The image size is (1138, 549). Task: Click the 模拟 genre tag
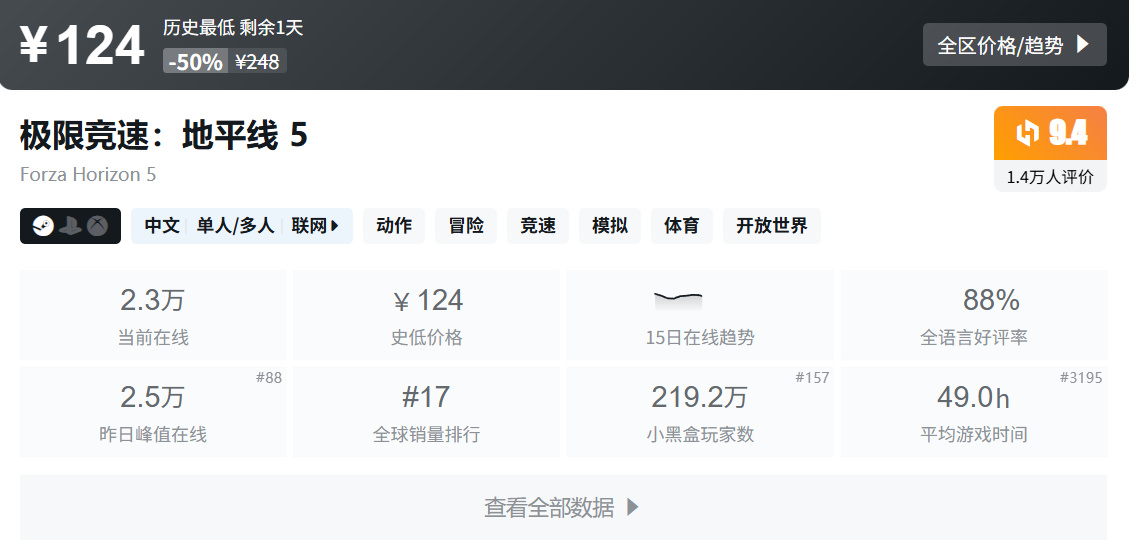610,226
